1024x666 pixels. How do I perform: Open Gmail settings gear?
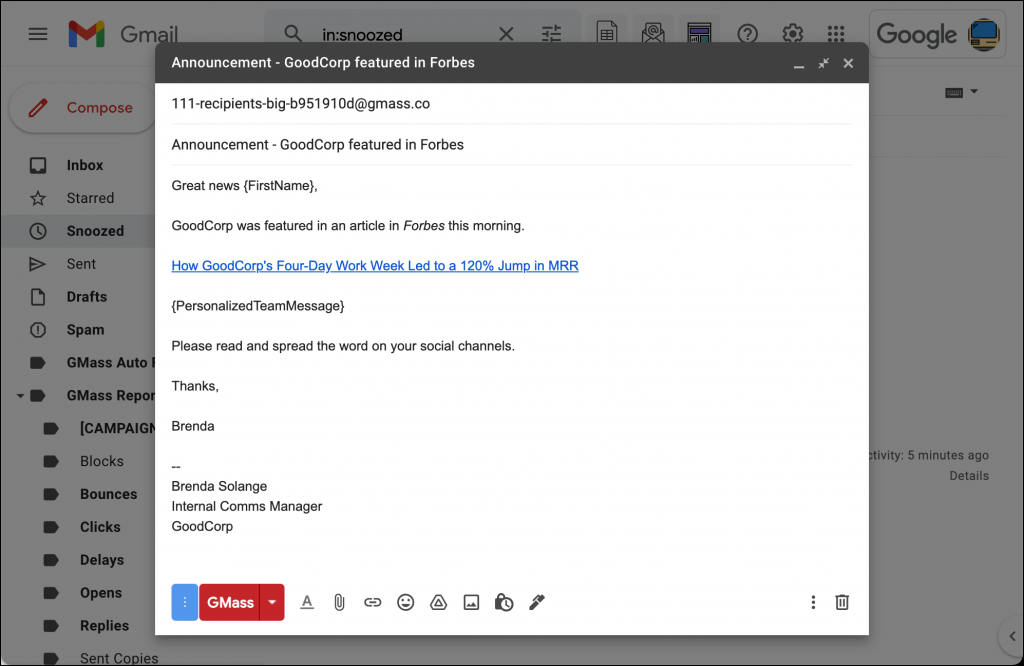(793, 33)
